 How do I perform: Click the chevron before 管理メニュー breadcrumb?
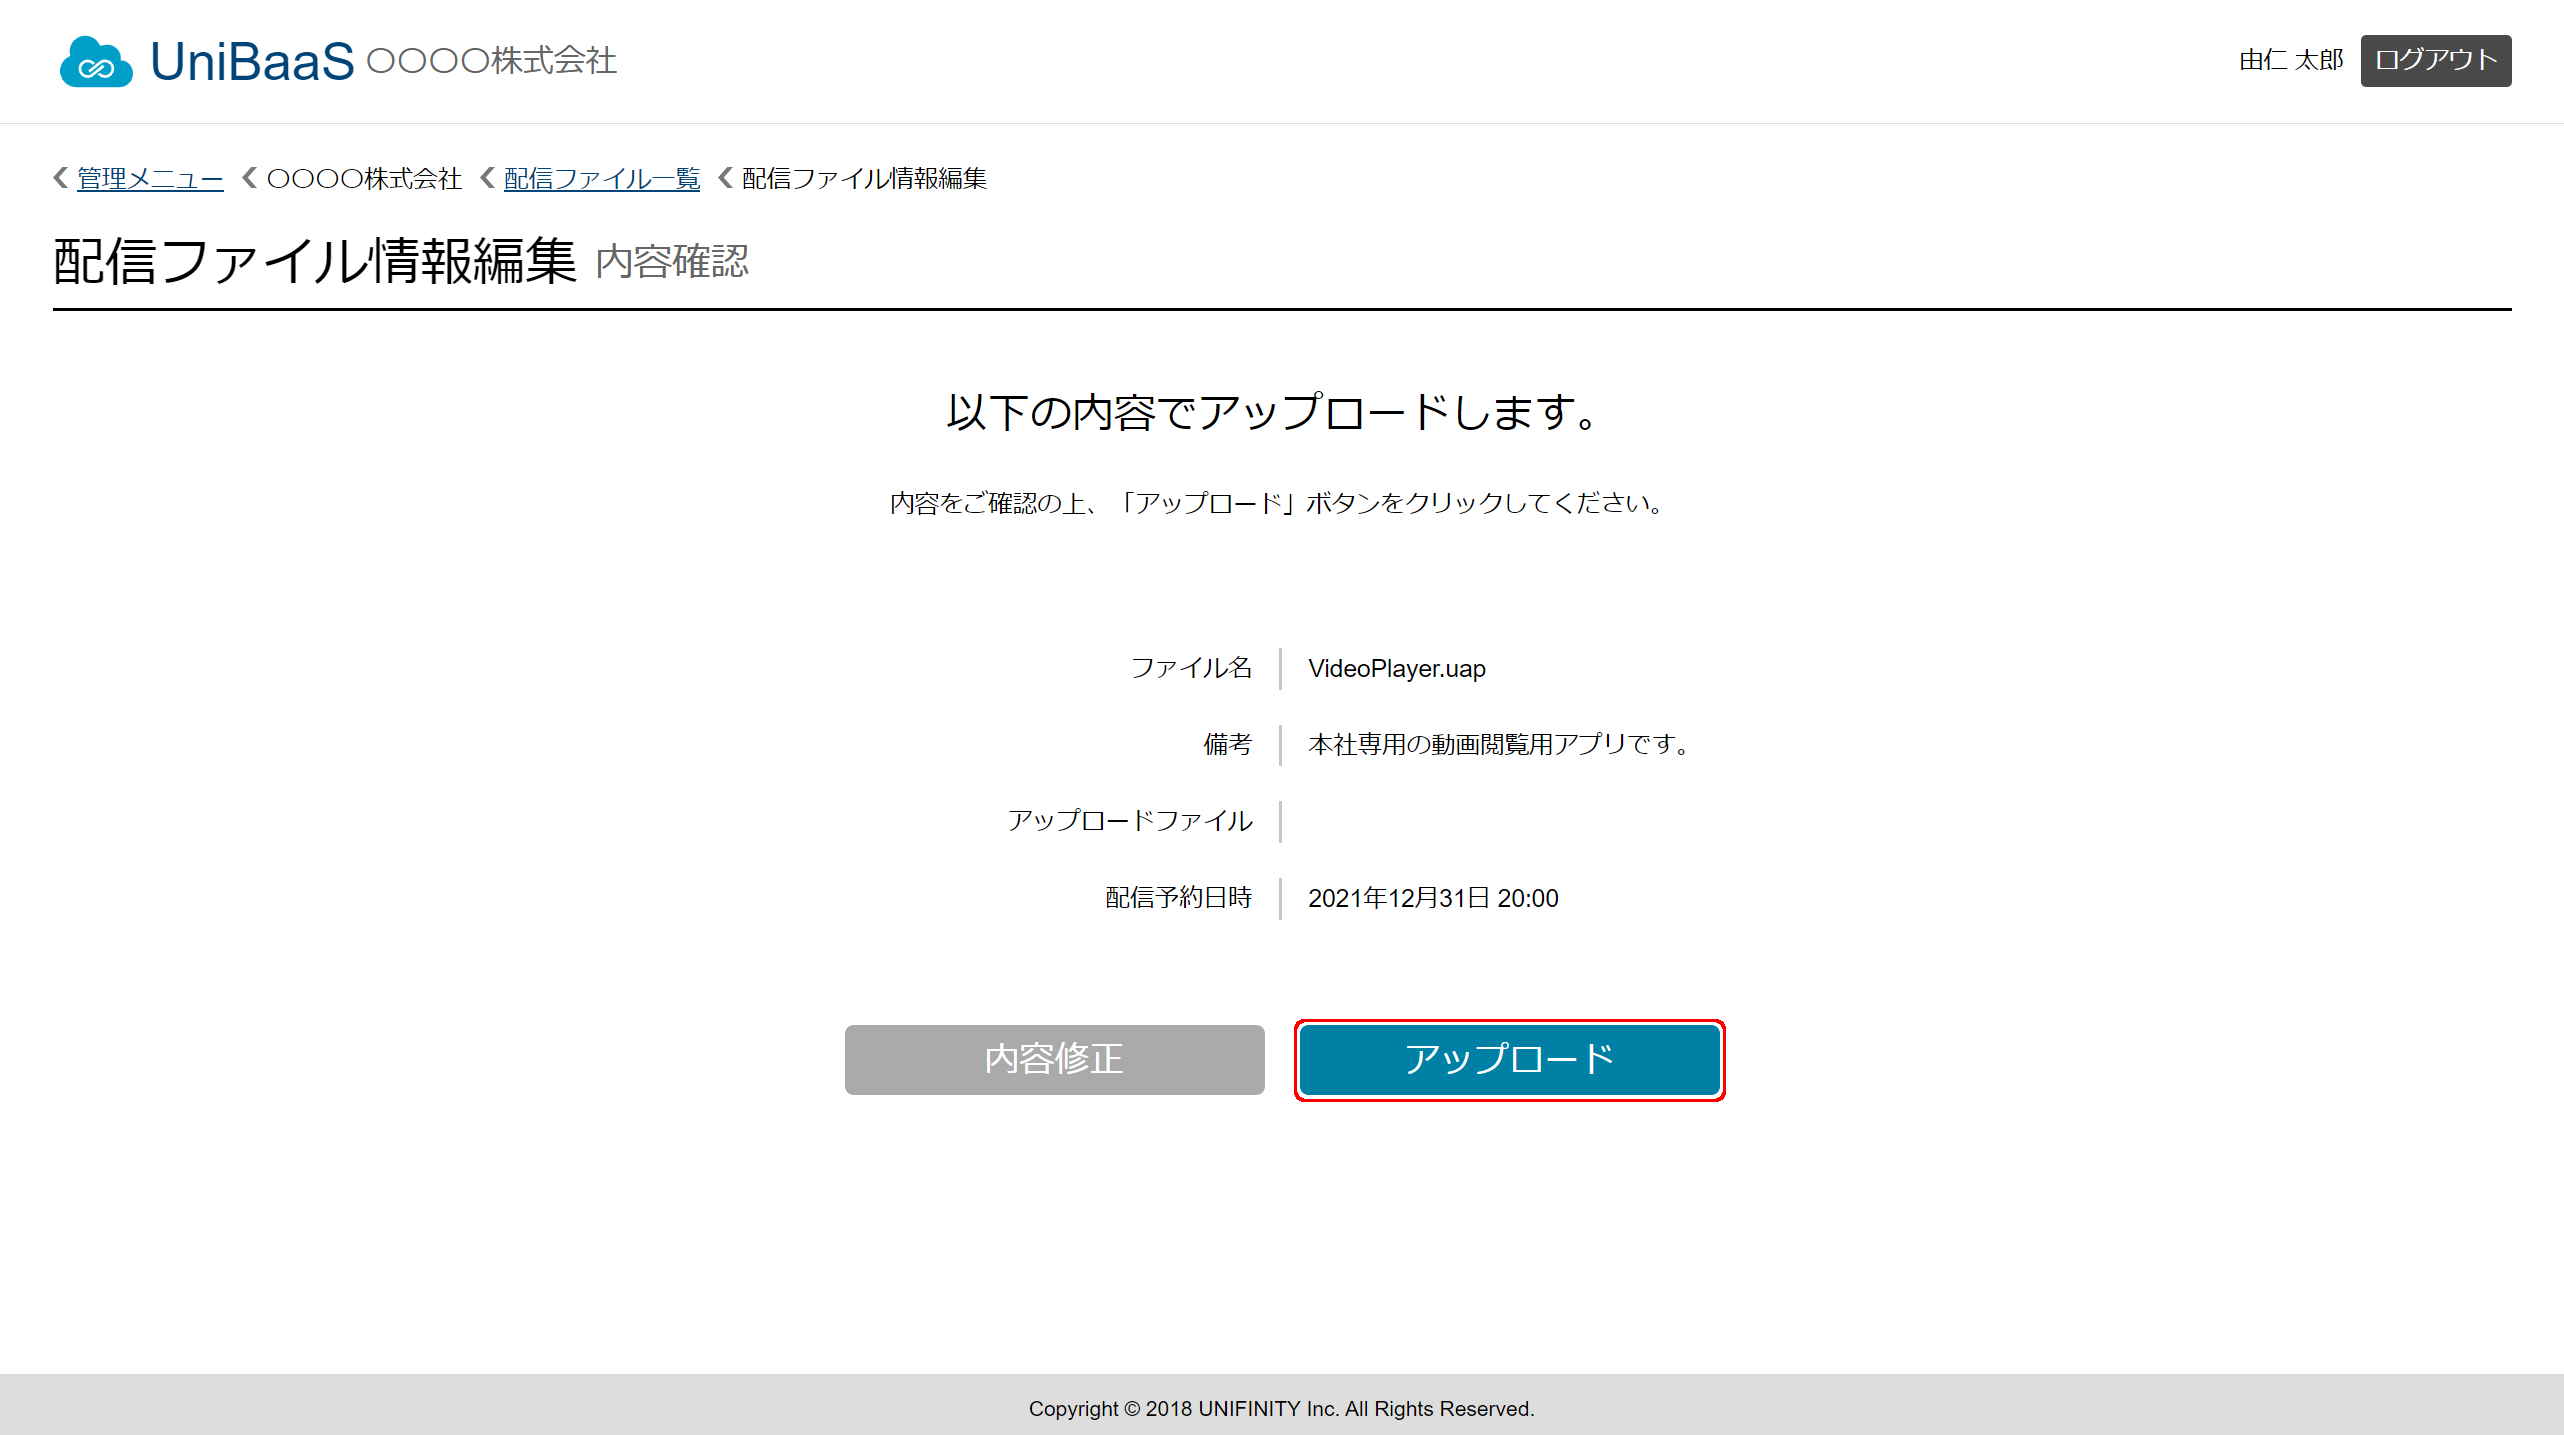point(61,178)
